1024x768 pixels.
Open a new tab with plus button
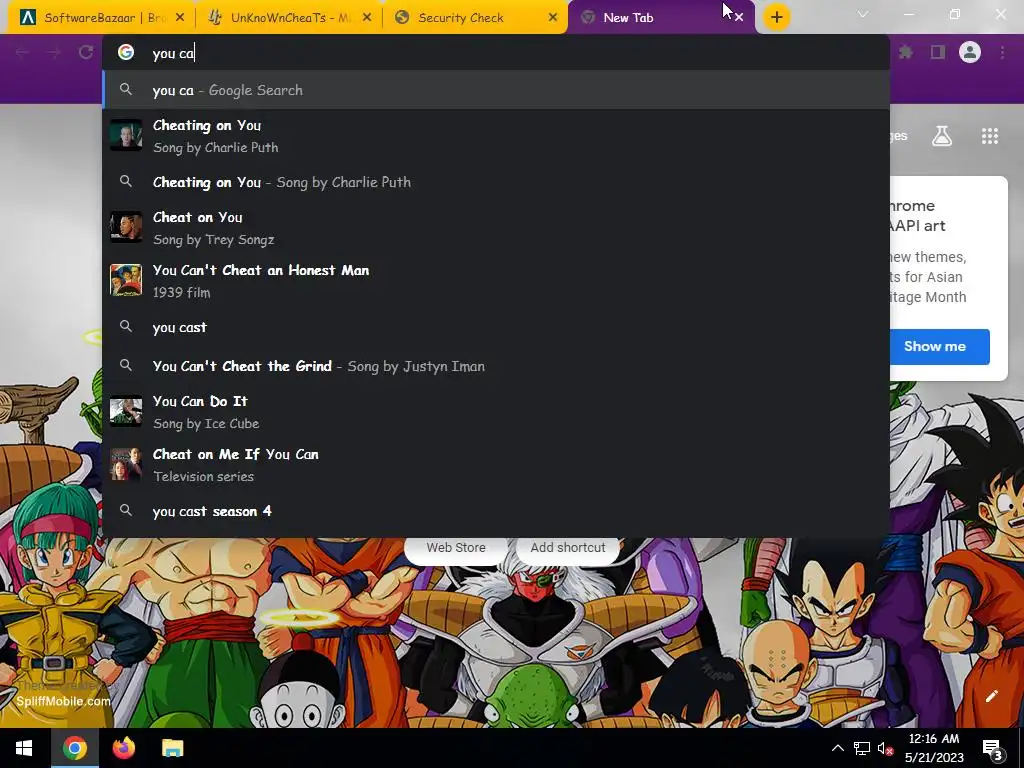(776, 18)
